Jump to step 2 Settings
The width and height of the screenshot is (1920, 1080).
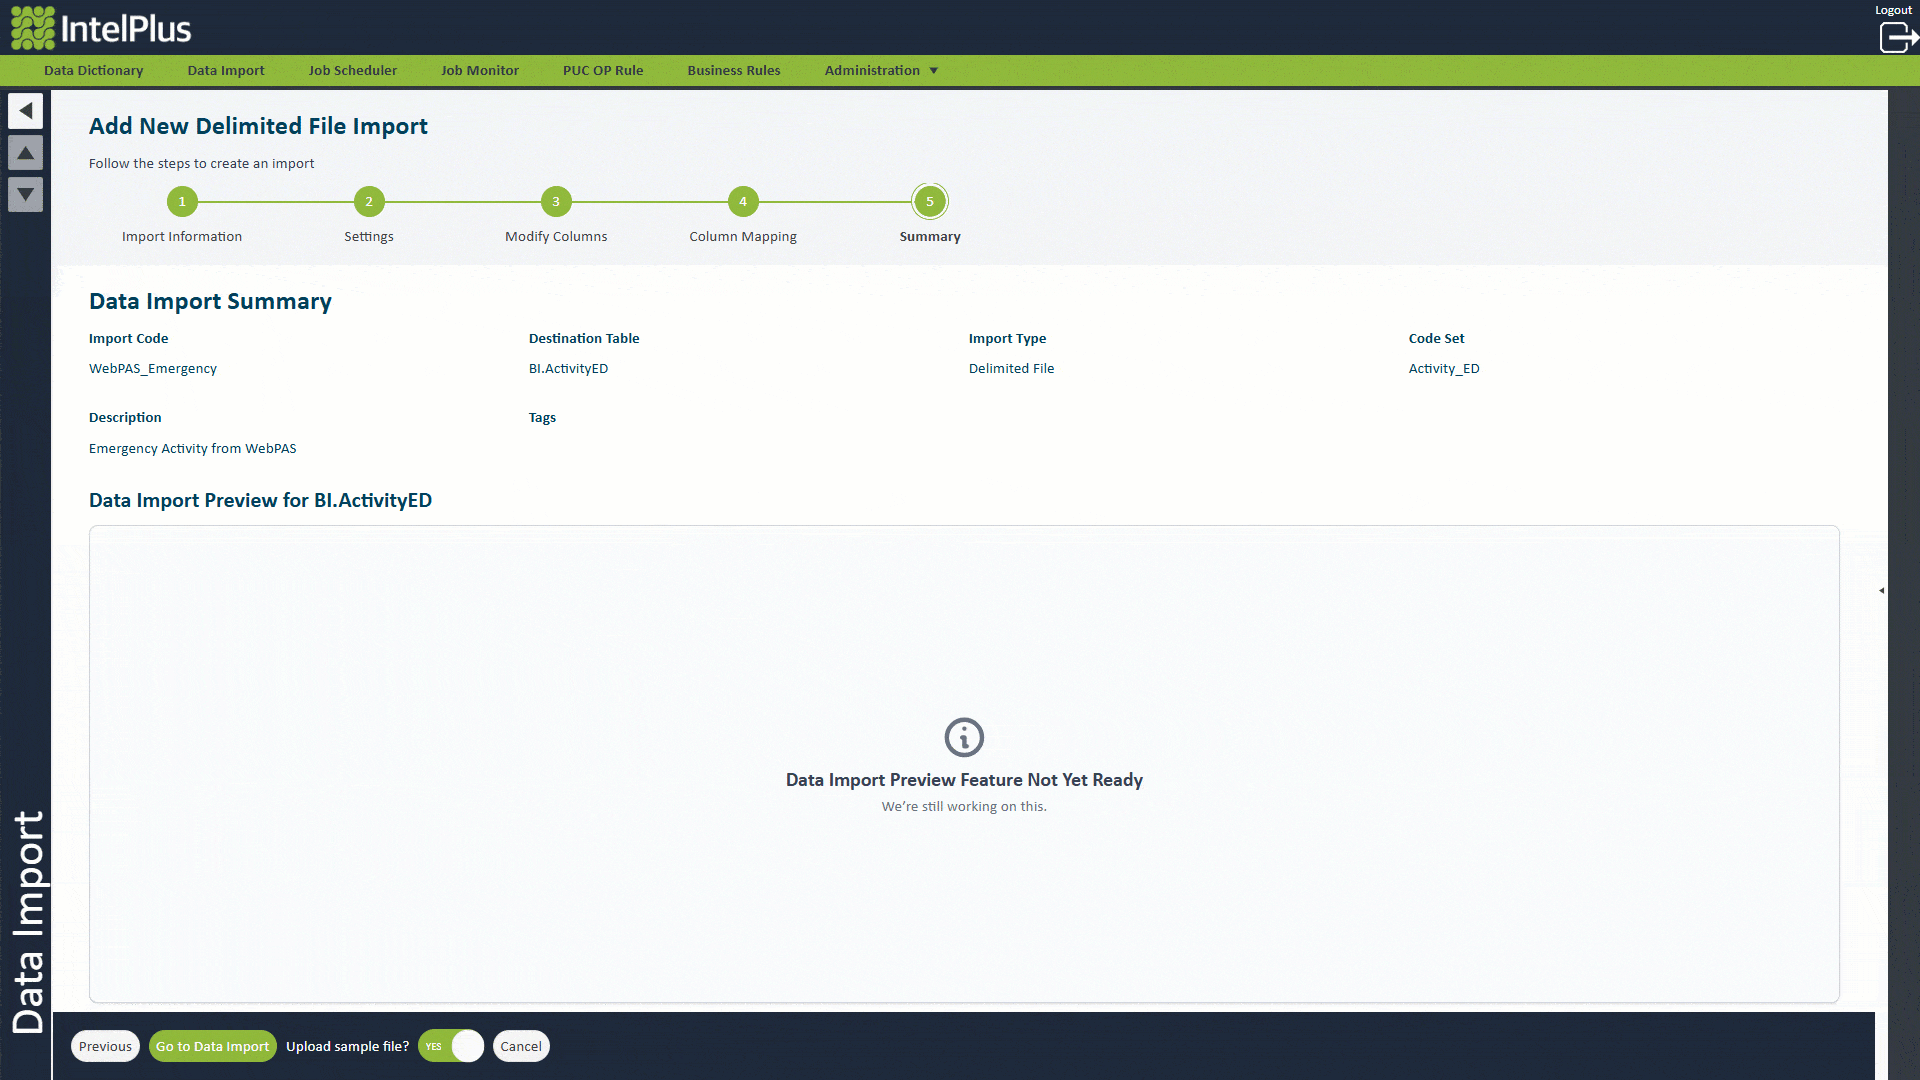tap(369, 202)
